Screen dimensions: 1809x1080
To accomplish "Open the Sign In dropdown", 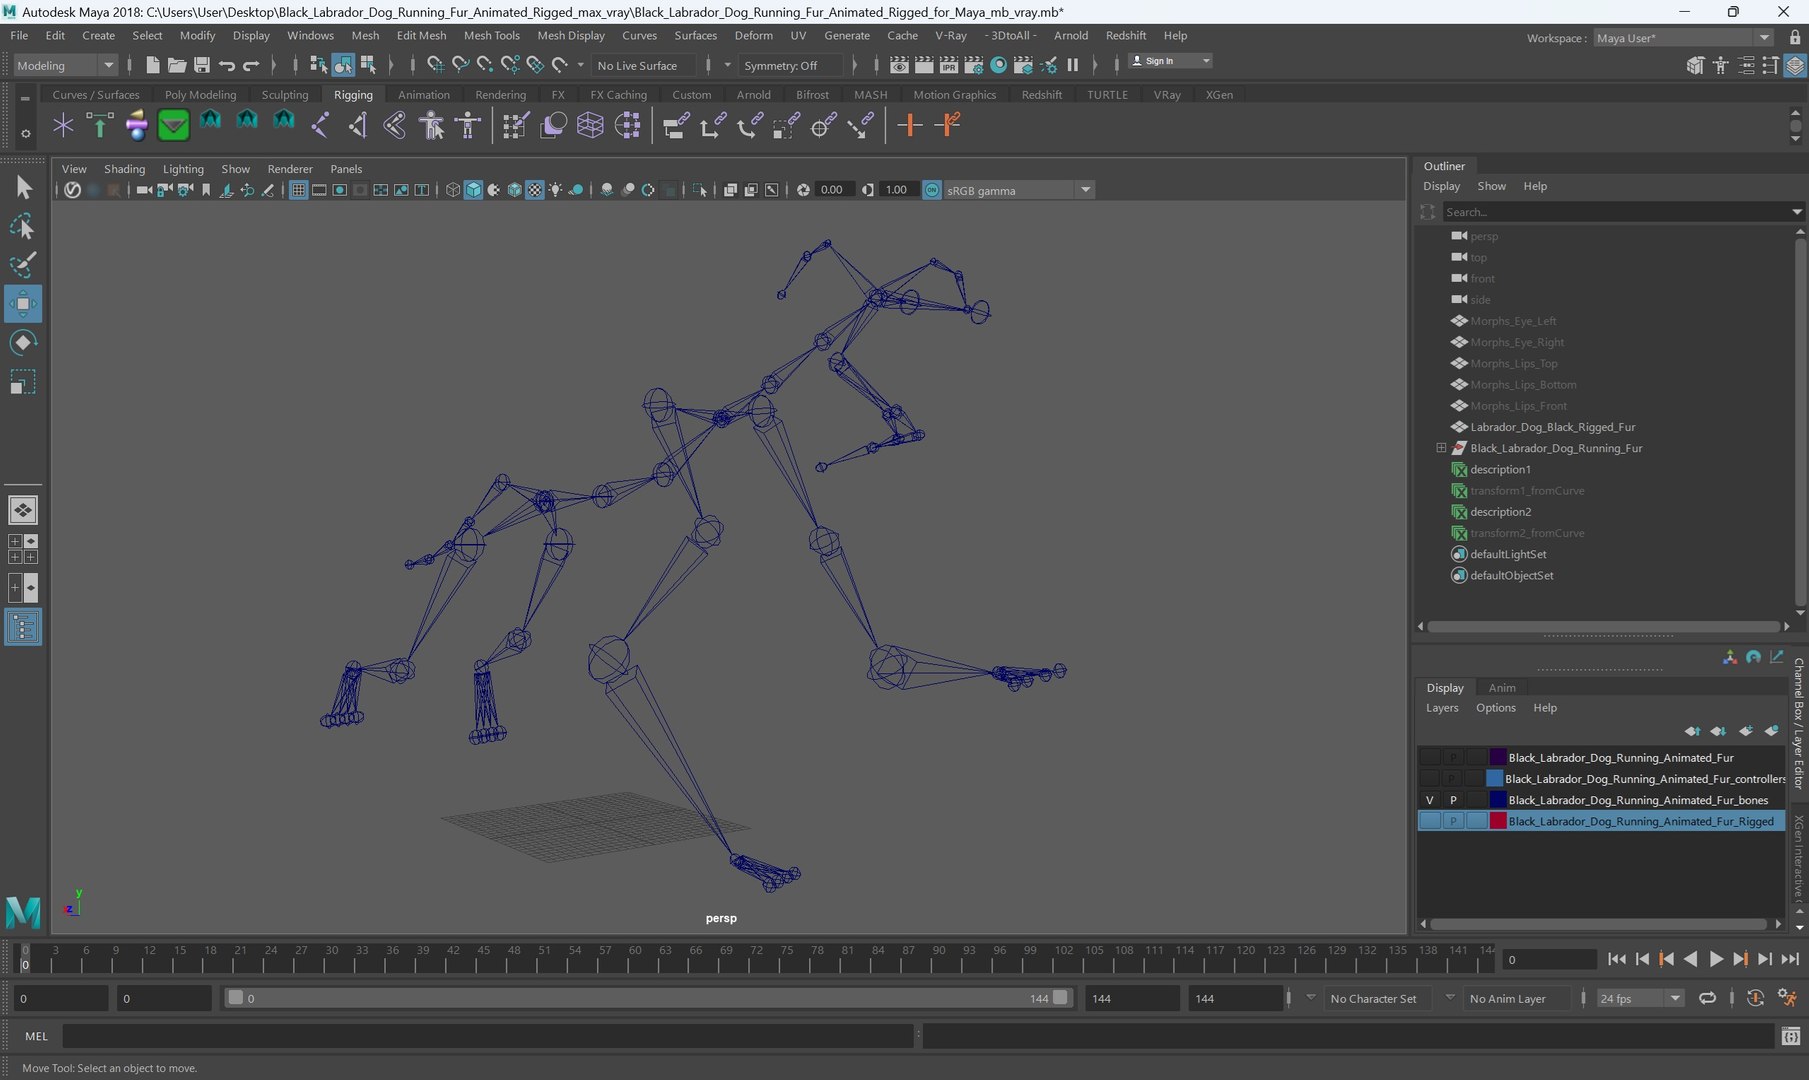I will pos(1170,61).
